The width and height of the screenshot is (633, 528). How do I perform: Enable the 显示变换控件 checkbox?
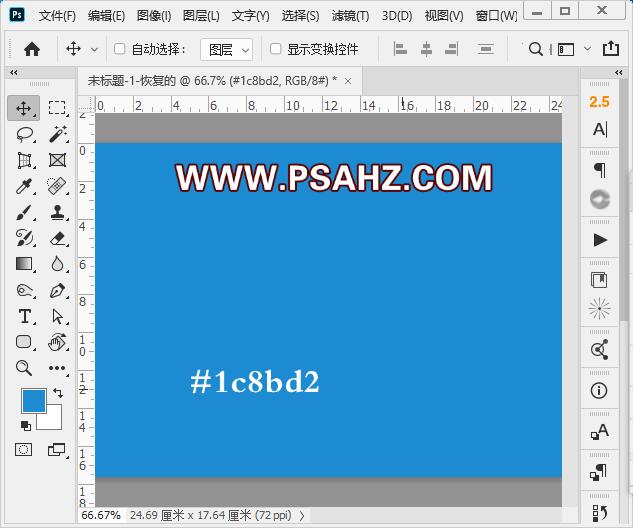(276, 49)
